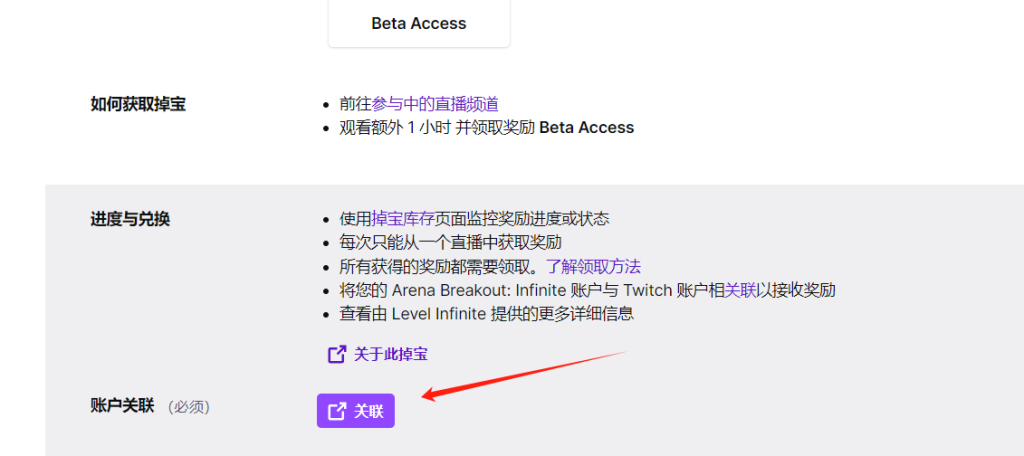Click the 进度与兑换 section heading
This screenshot has width=1024, height=456.
pyautogui.click(x=130, y=219)
